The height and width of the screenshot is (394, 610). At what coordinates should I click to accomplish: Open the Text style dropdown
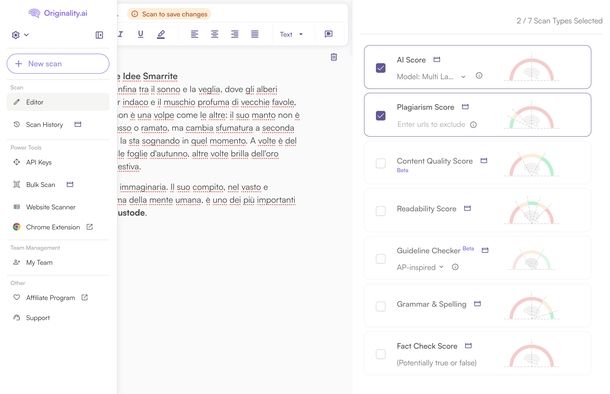coord(291,34)
